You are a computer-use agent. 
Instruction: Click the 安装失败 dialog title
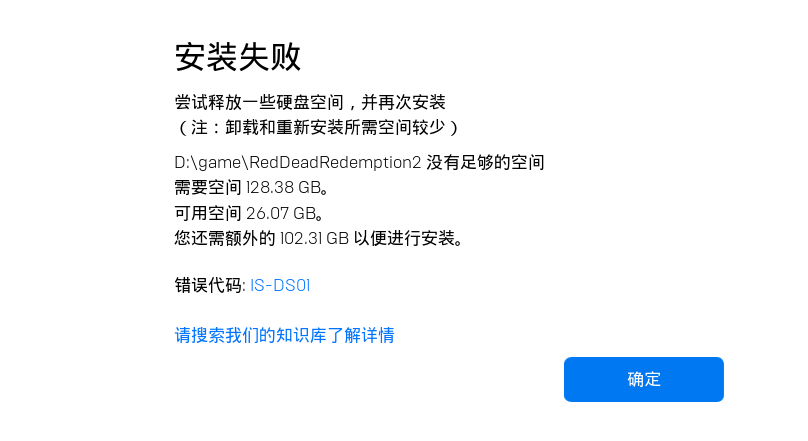[x=238, y=57]
